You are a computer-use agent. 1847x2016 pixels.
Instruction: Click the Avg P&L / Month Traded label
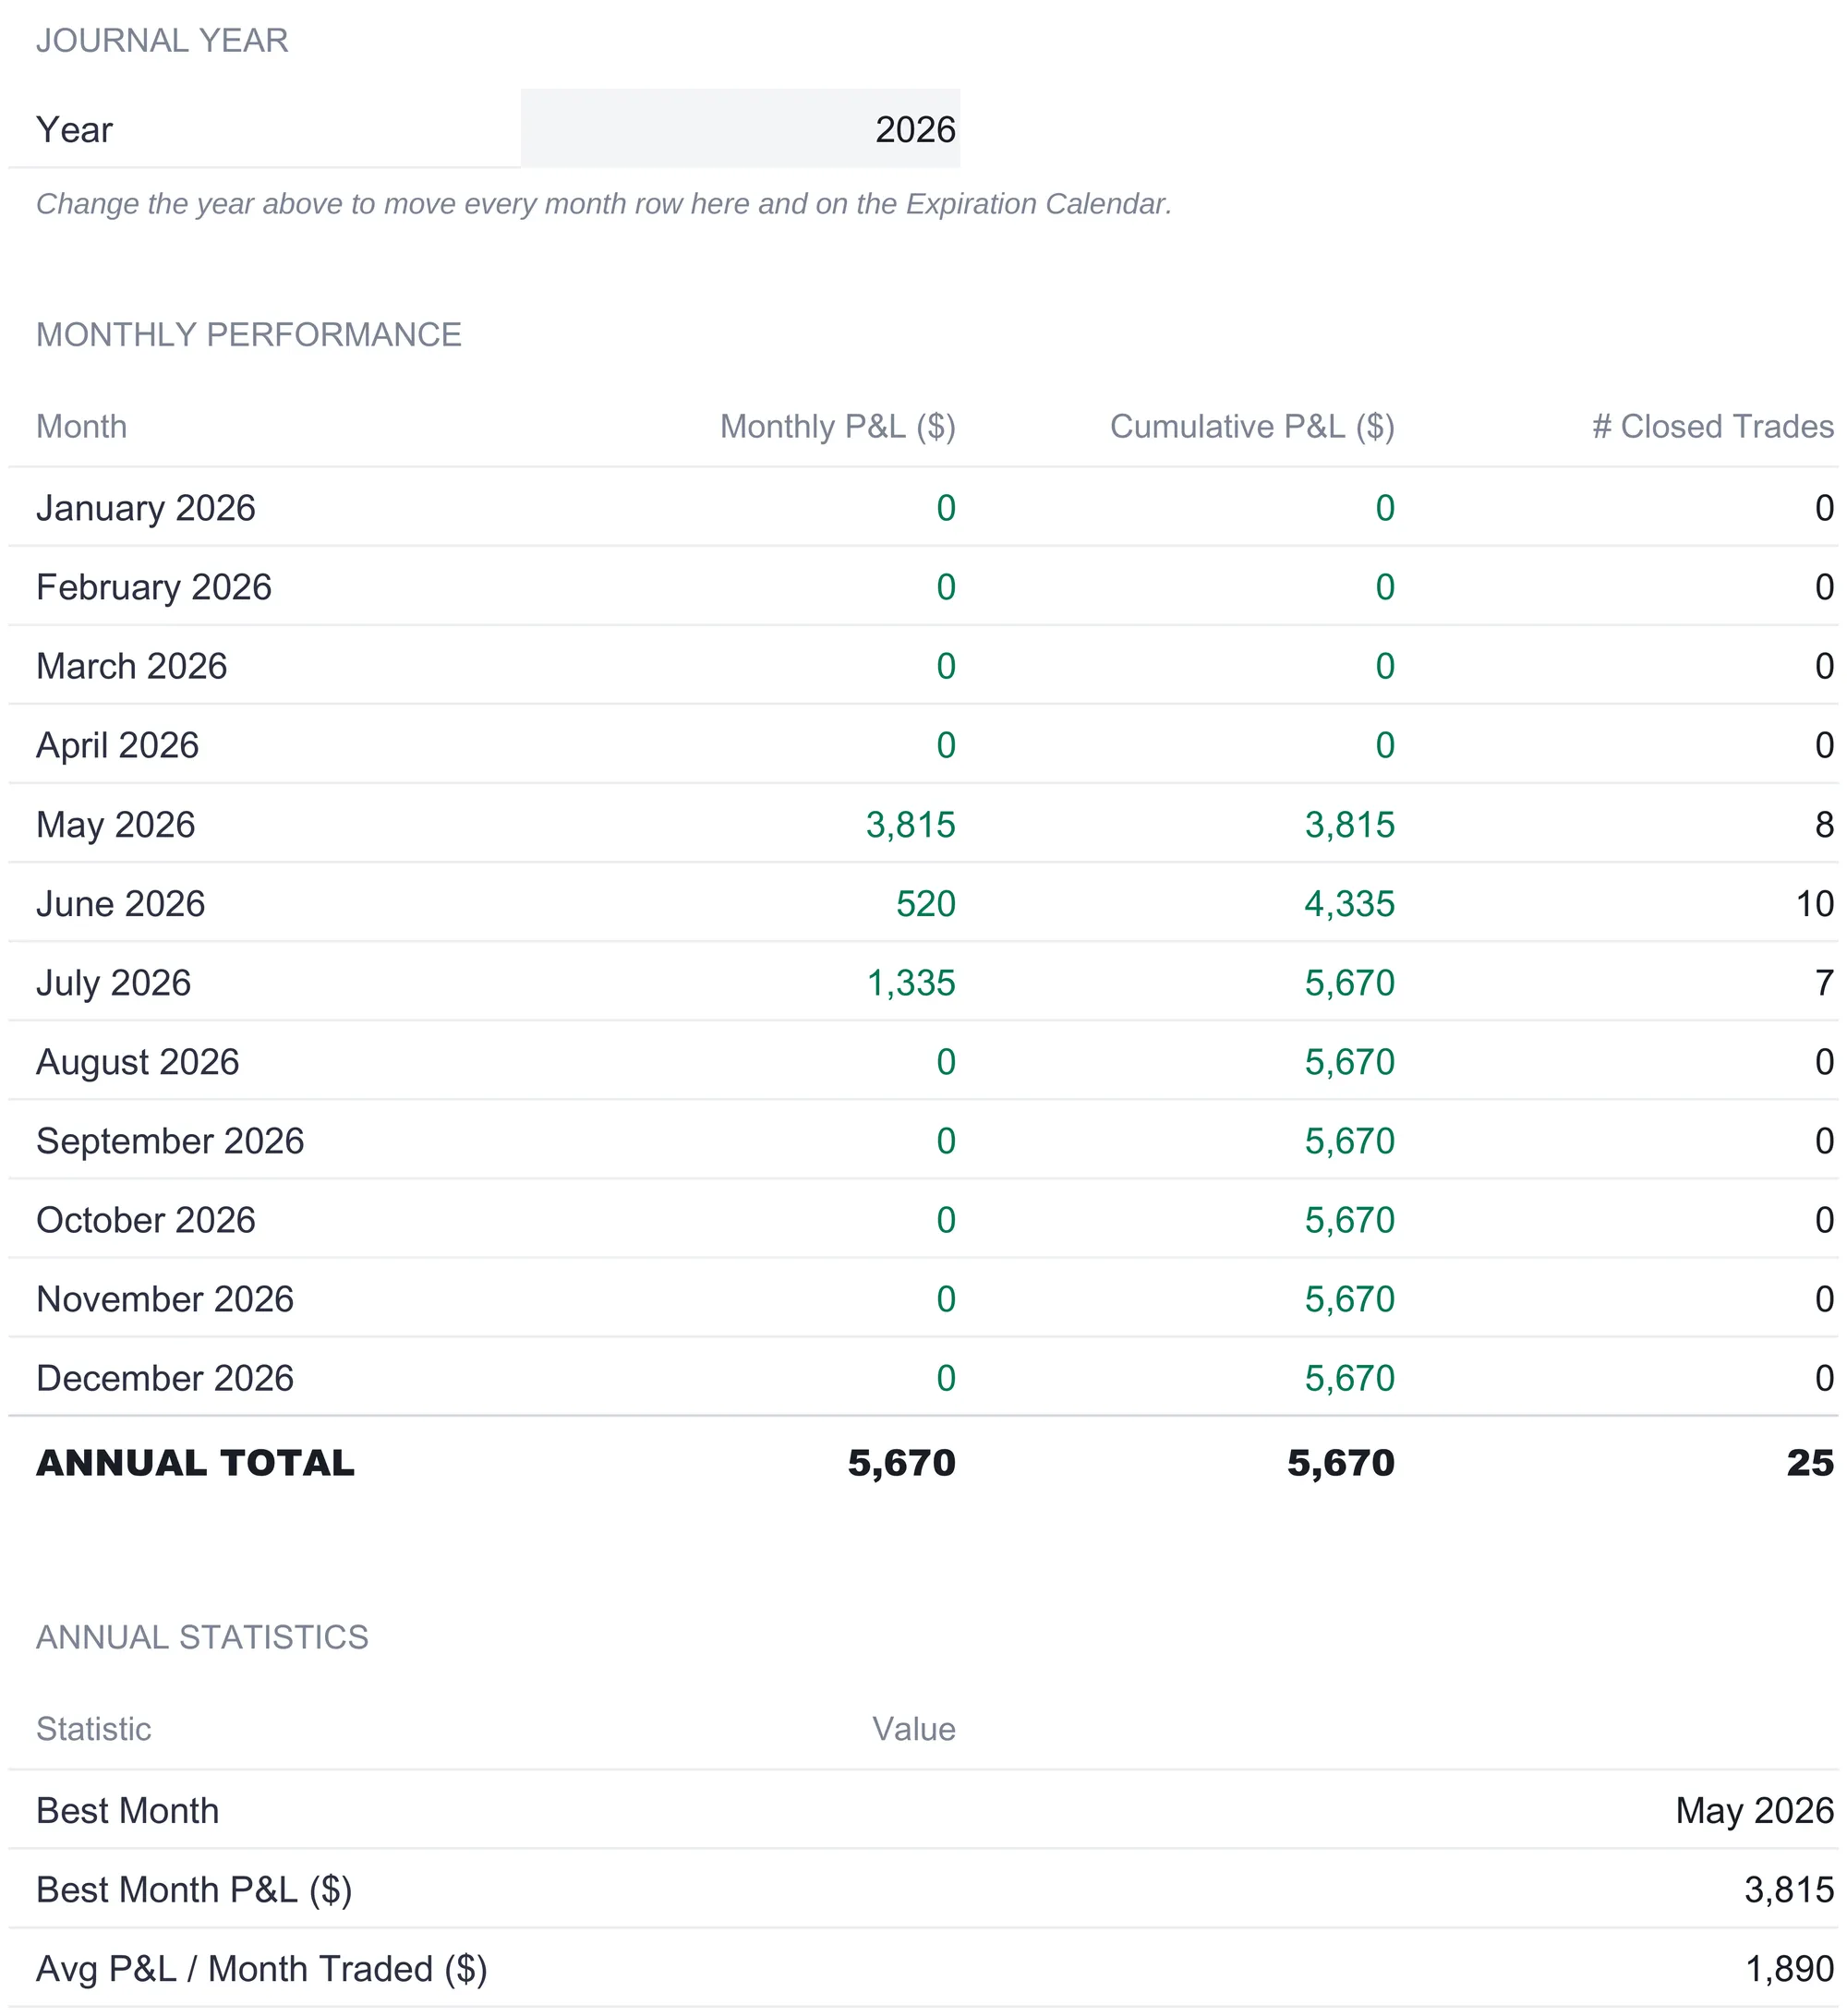click(262, 1969)
